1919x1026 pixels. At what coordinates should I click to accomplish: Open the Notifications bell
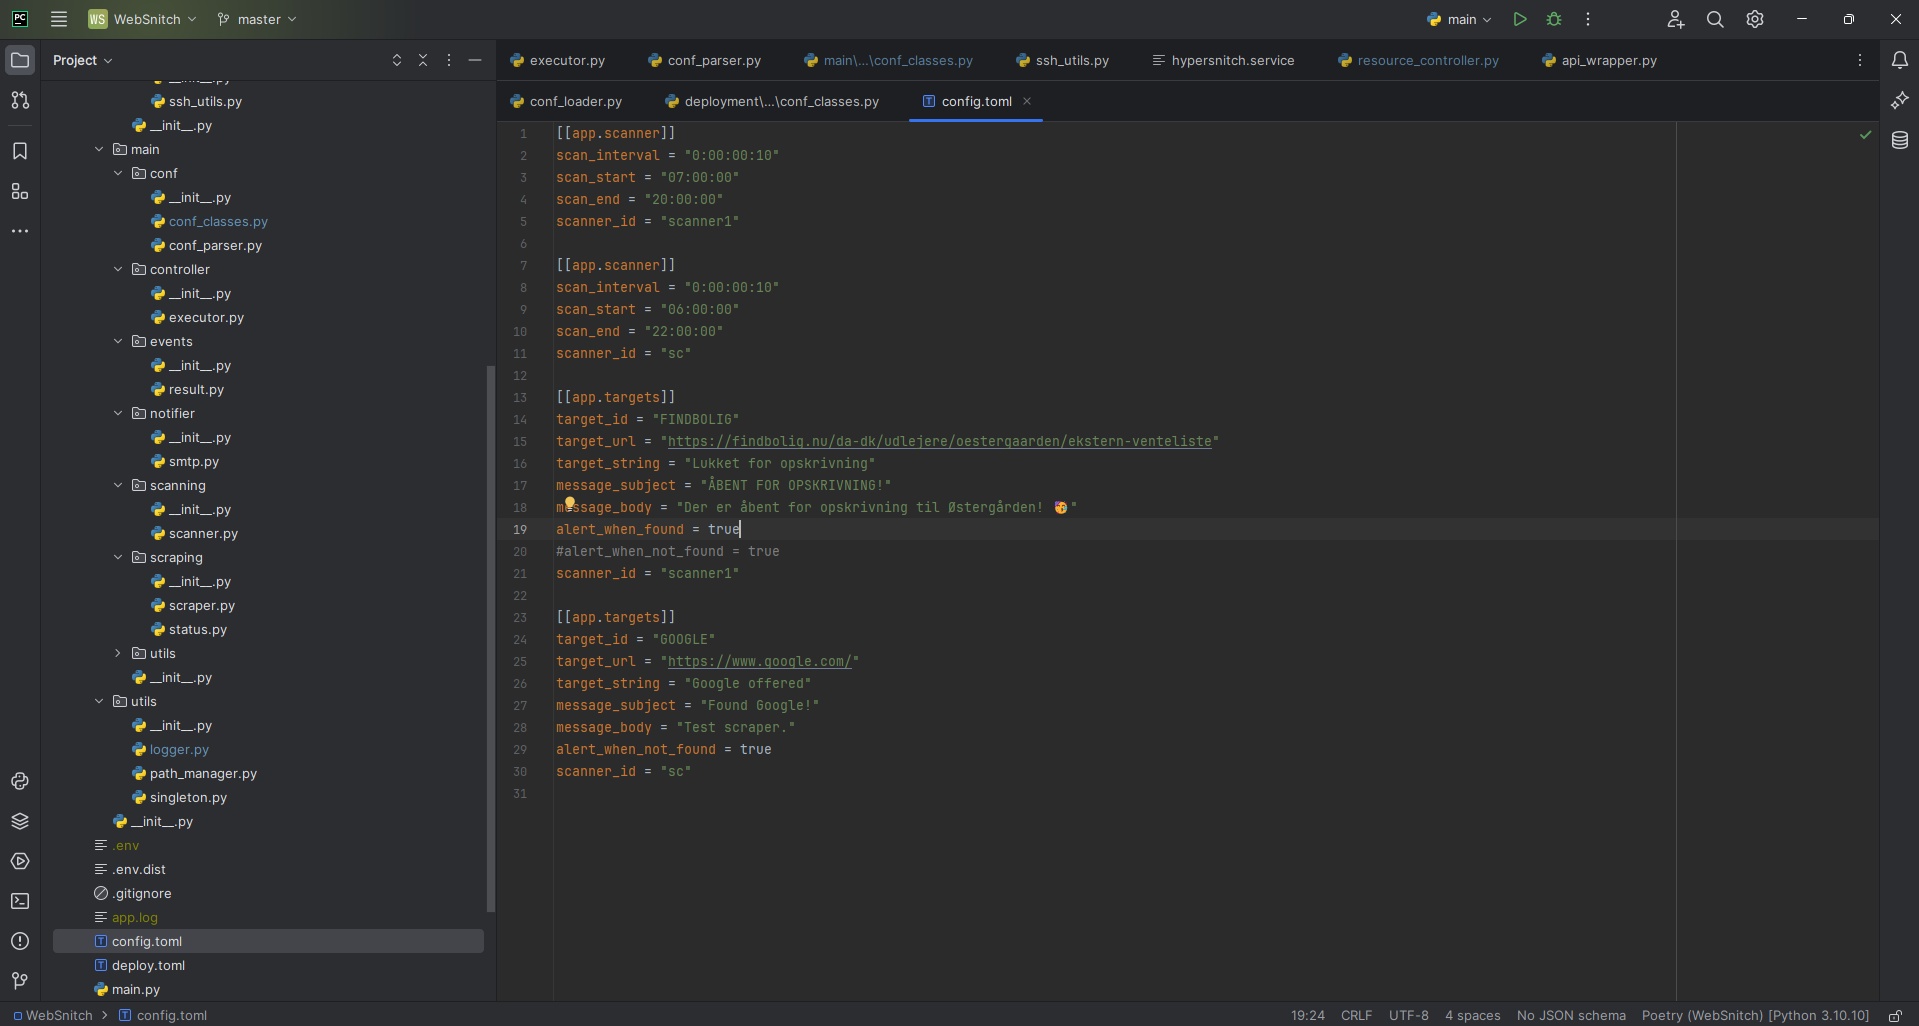(1900, 60)
